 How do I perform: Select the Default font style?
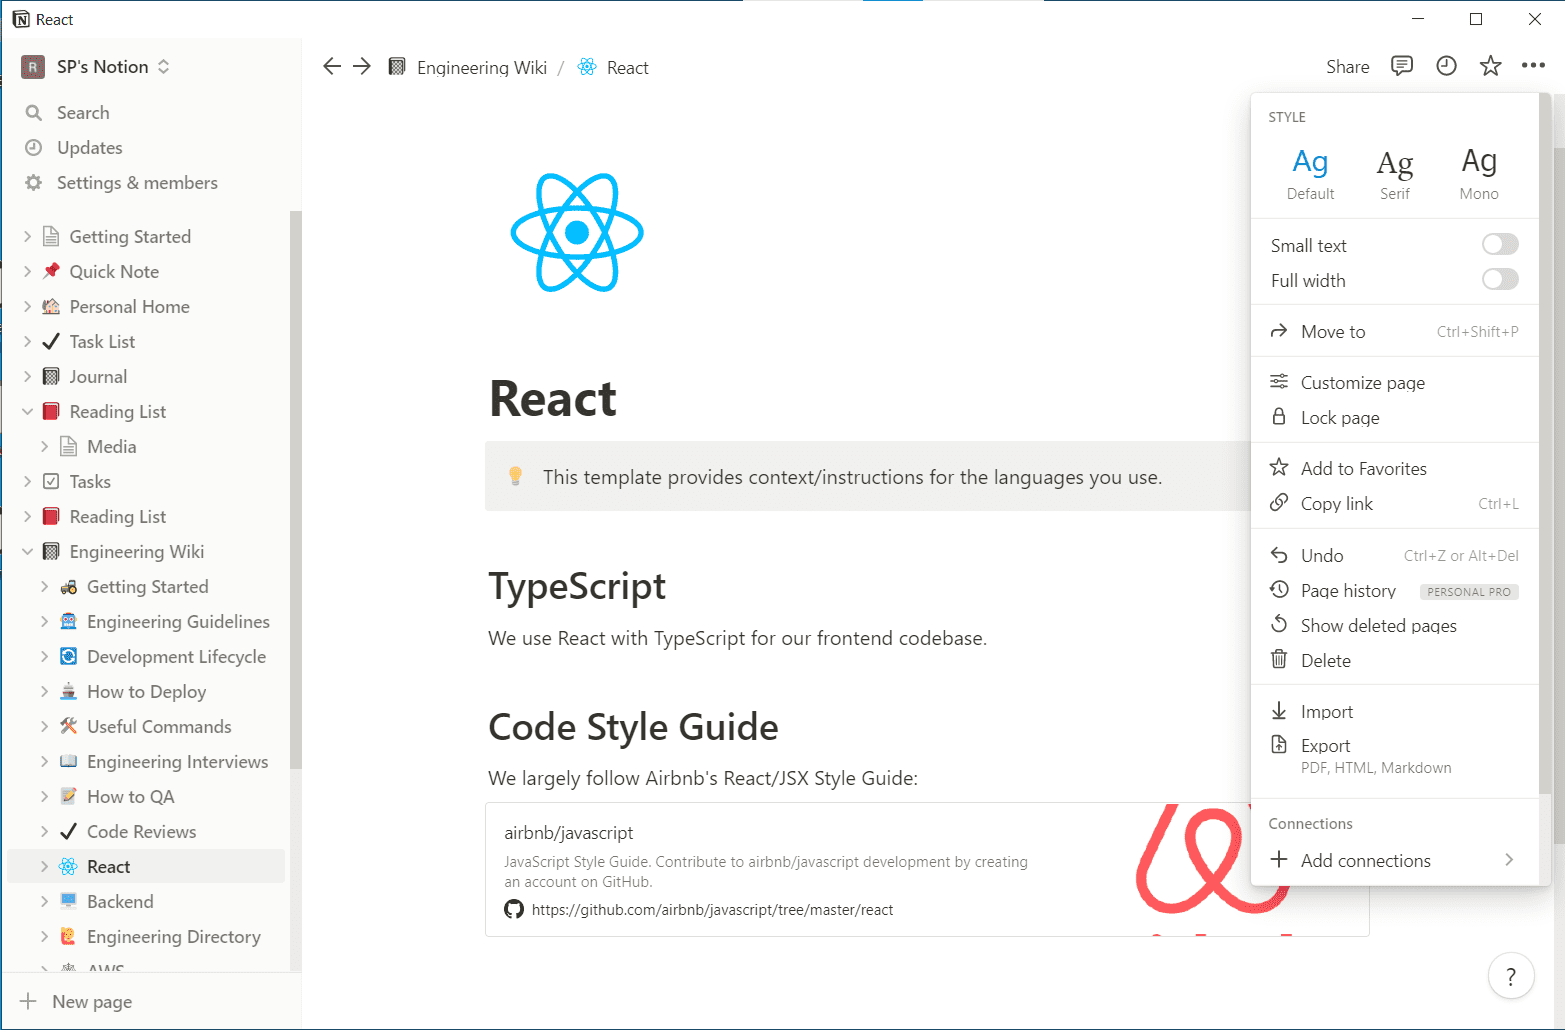click(x=1310, y=174)
